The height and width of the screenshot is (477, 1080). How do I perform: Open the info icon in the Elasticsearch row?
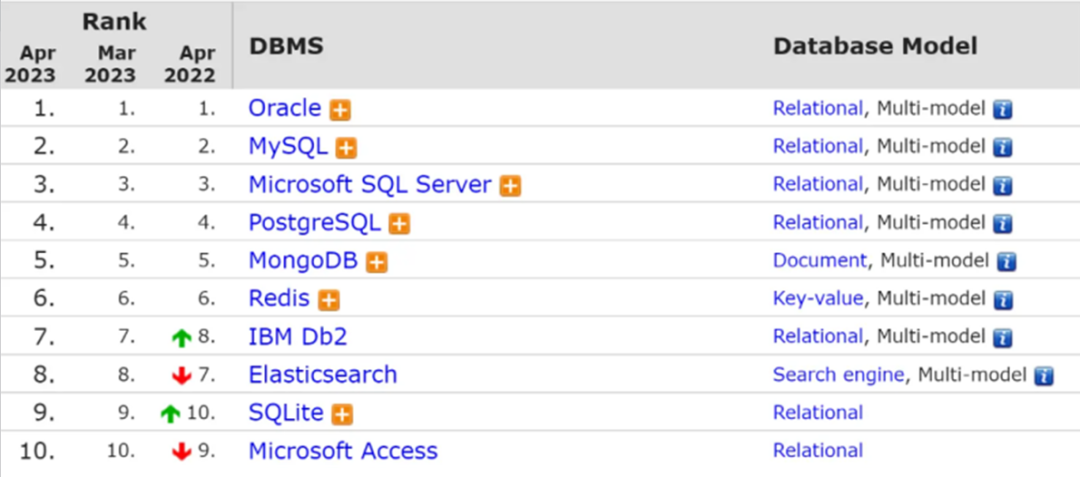coord(1045,376)
